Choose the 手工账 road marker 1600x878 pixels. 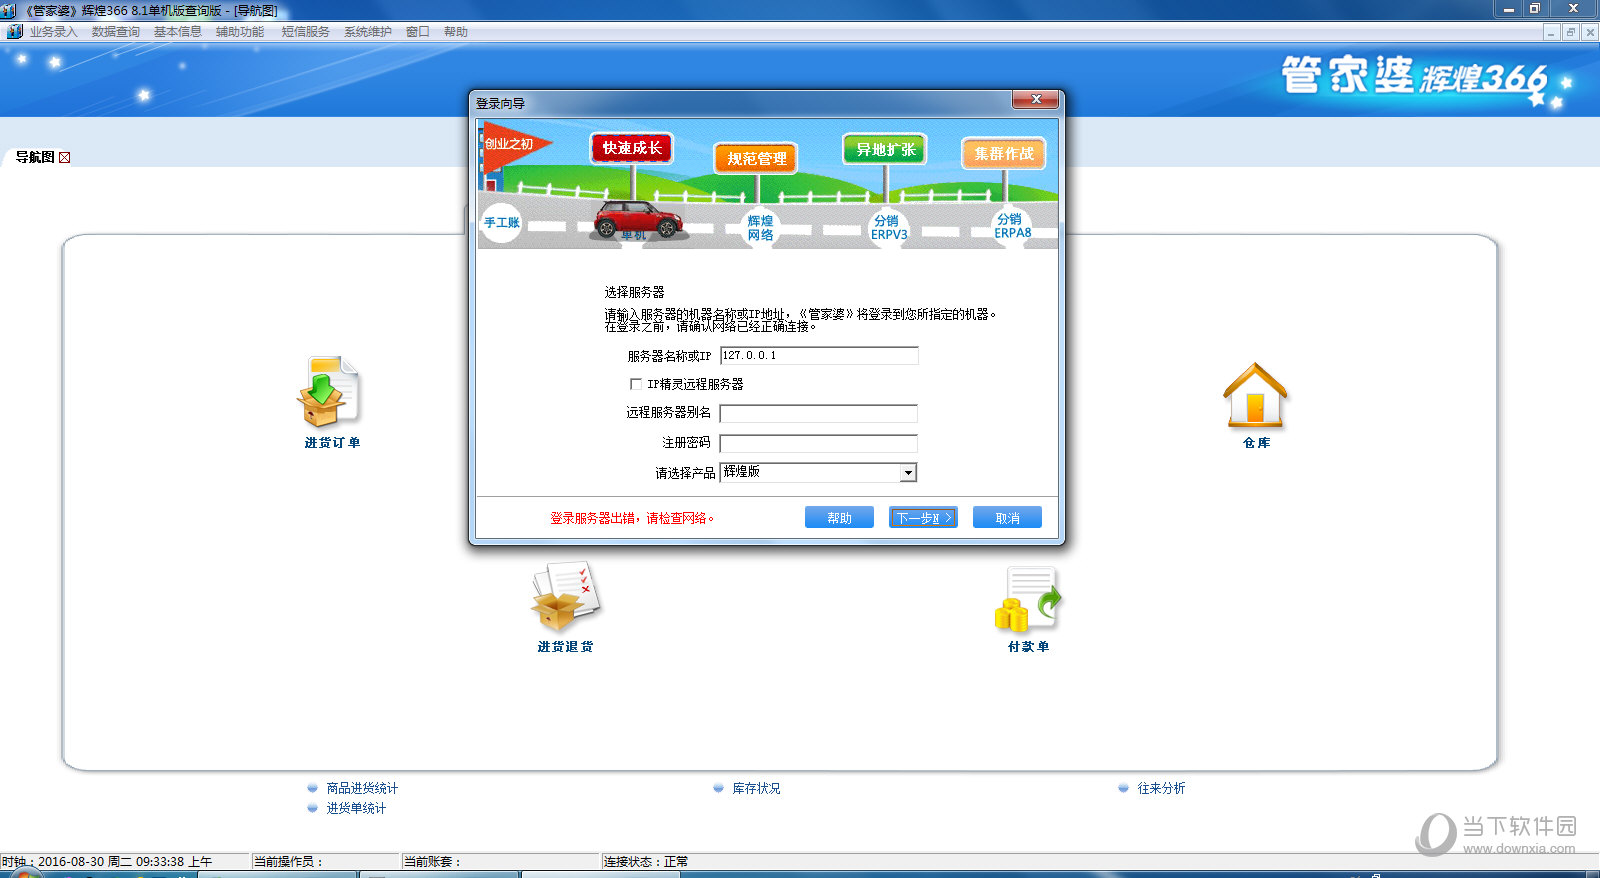tap(501, 222)
